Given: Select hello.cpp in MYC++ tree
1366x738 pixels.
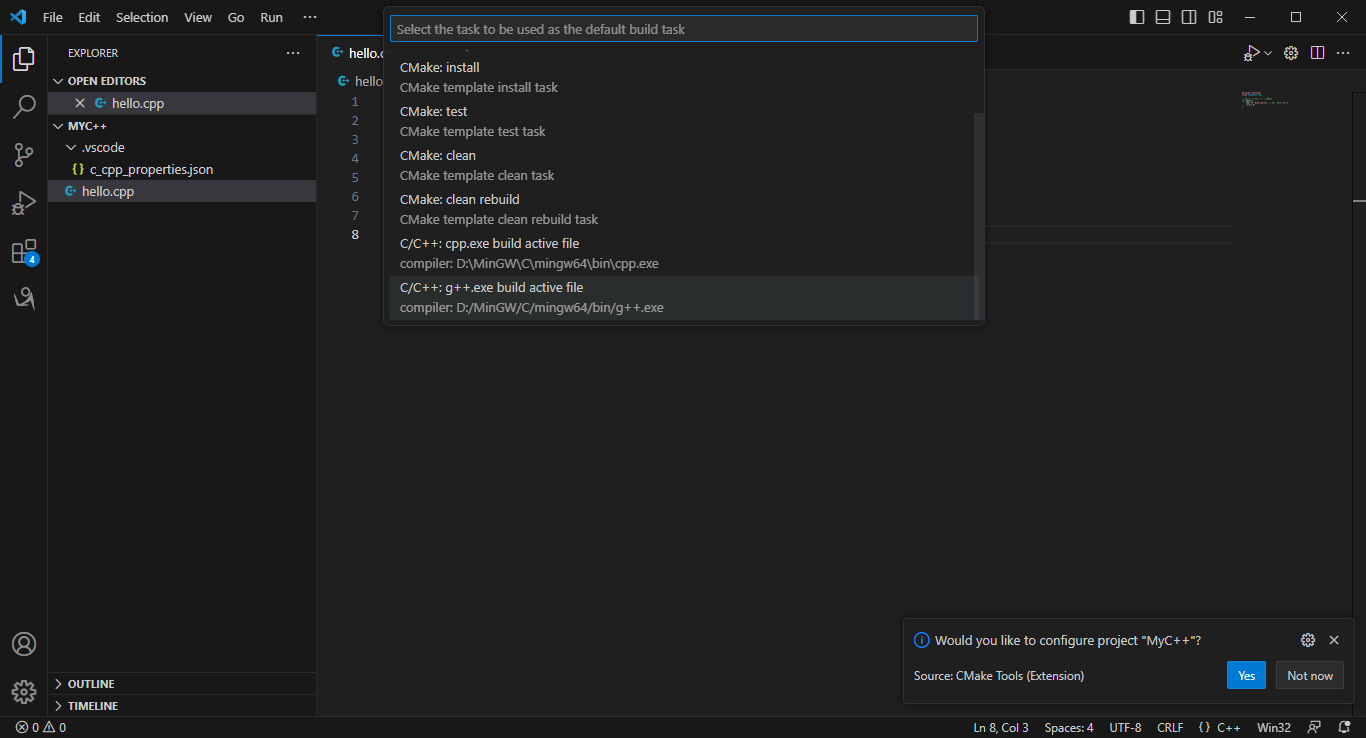Looking at the screenshot, I should pos(182,192).
